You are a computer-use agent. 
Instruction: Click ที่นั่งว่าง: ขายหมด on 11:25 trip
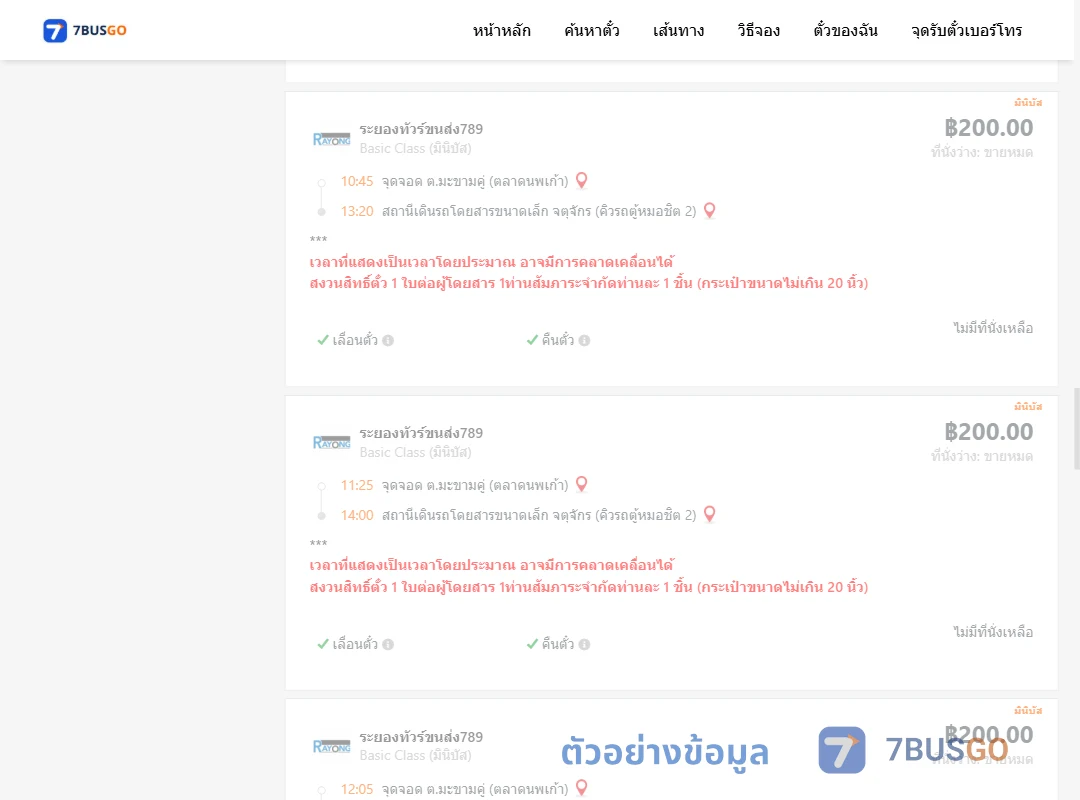click(x=982, y=456)
